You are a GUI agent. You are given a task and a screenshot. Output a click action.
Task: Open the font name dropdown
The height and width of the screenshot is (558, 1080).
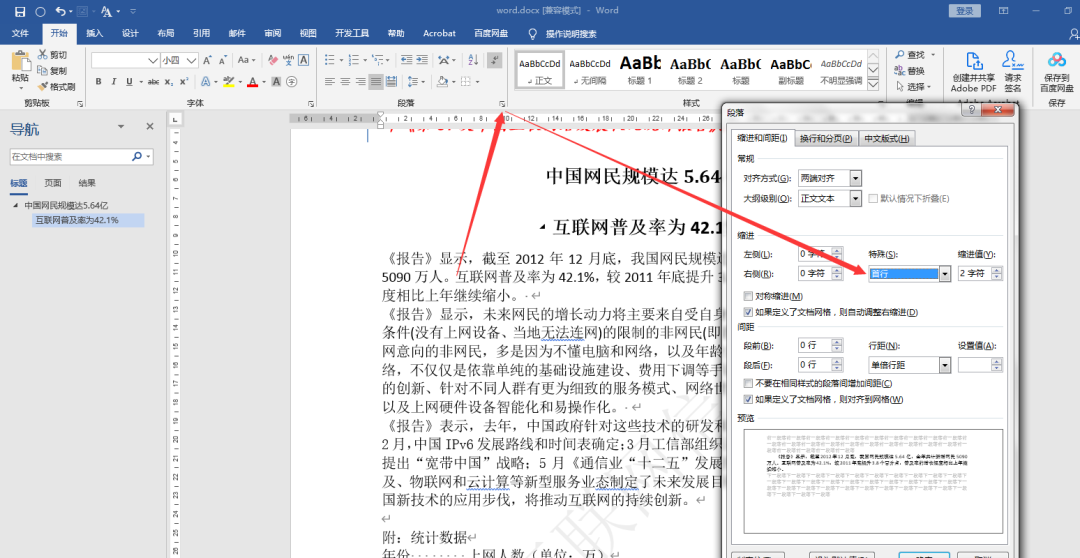(x=153, y=61)
